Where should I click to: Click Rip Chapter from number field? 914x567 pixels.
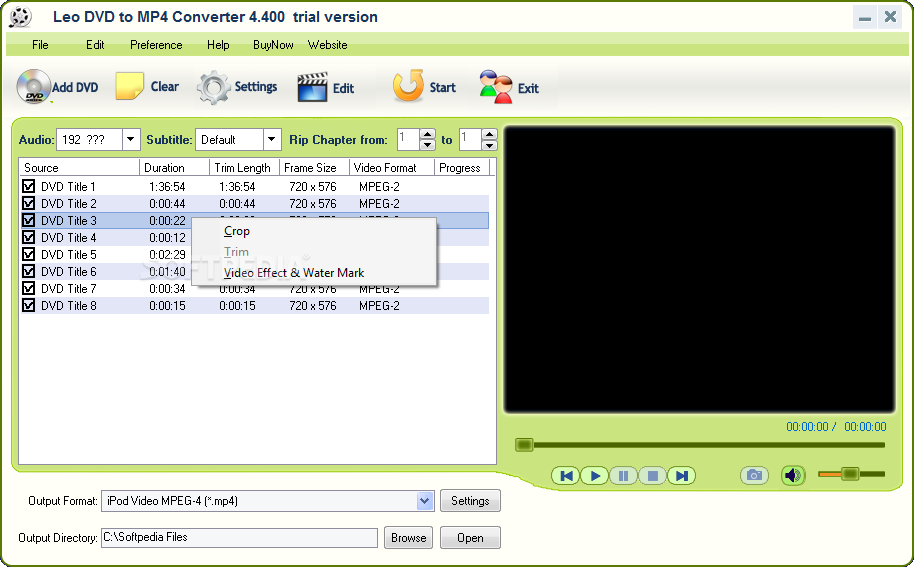click(x=409, y=139)
